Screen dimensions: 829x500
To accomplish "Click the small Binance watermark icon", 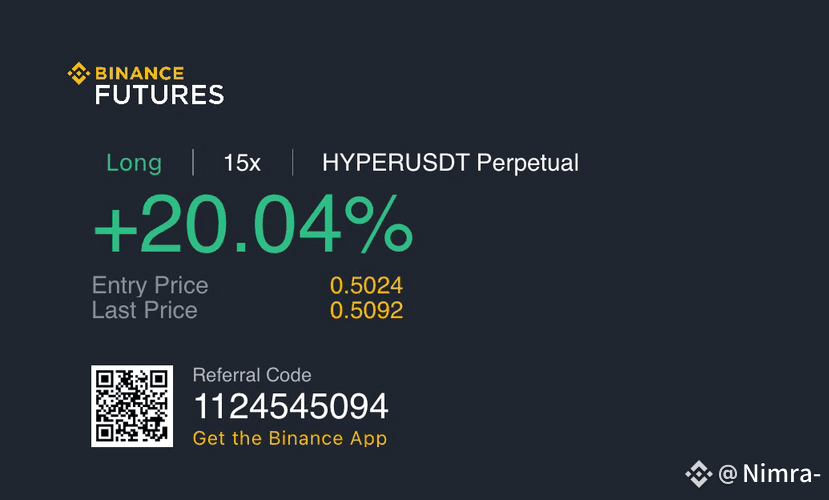I will coord(699,474).
